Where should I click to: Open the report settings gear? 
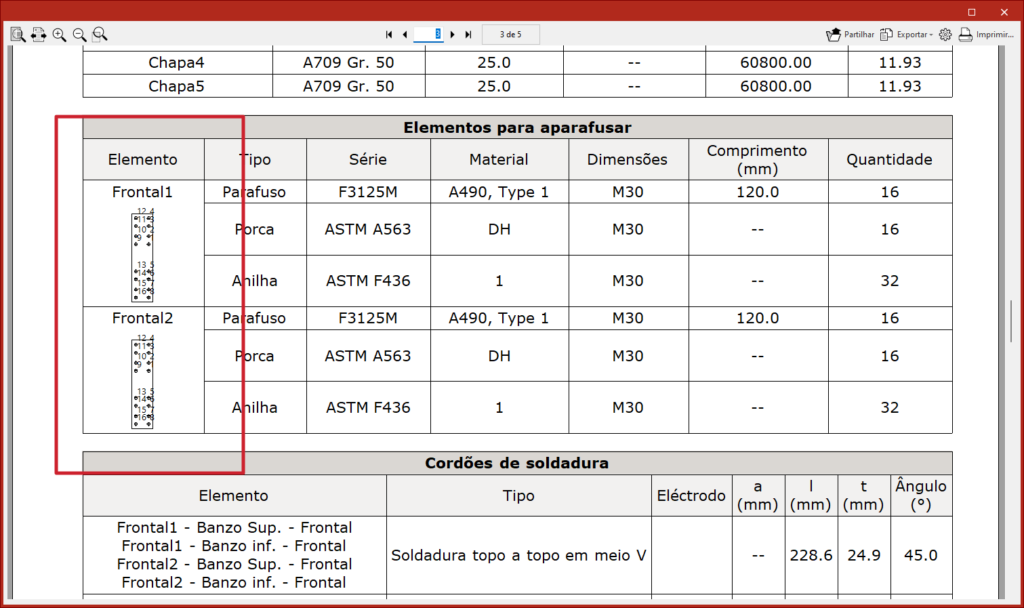(945, 35)
